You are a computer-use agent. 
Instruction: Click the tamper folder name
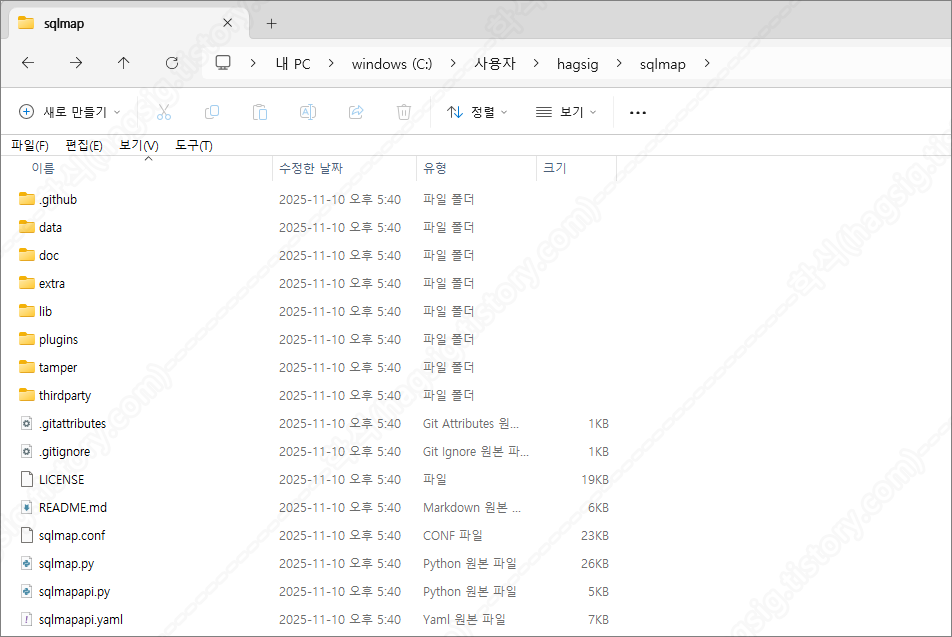(58, 367)
